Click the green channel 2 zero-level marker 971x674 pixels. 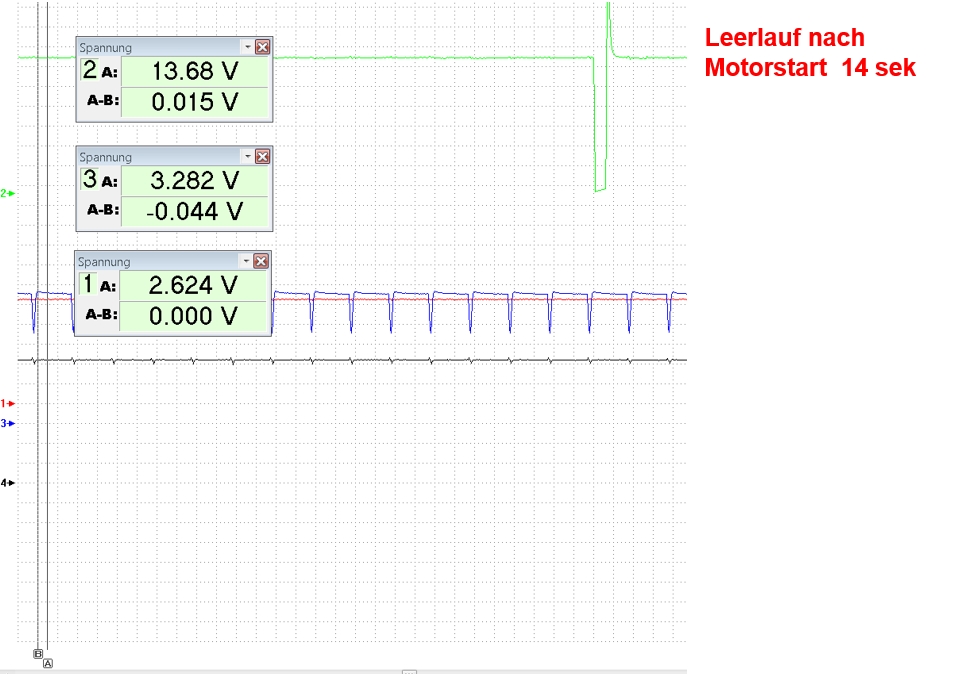(7, 193)
